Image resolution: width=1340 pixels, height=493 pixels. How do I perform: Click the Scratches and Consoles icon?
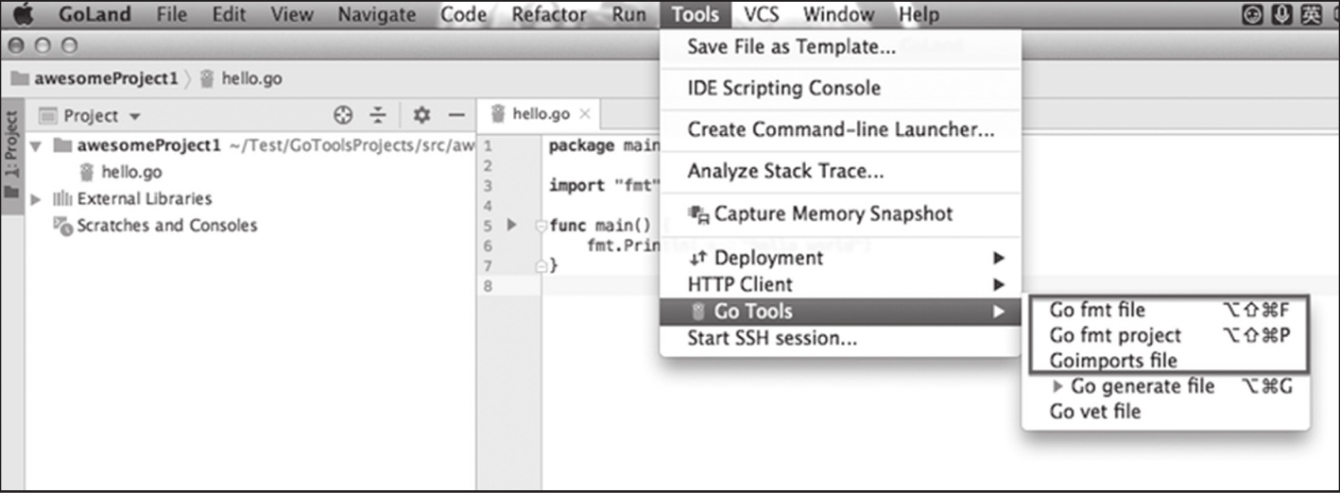click(x=62, y=226)
